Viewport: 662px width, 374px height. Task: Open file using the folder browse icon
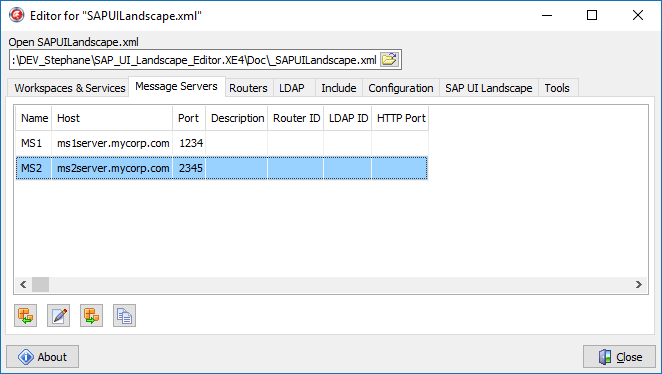[389, 60]
